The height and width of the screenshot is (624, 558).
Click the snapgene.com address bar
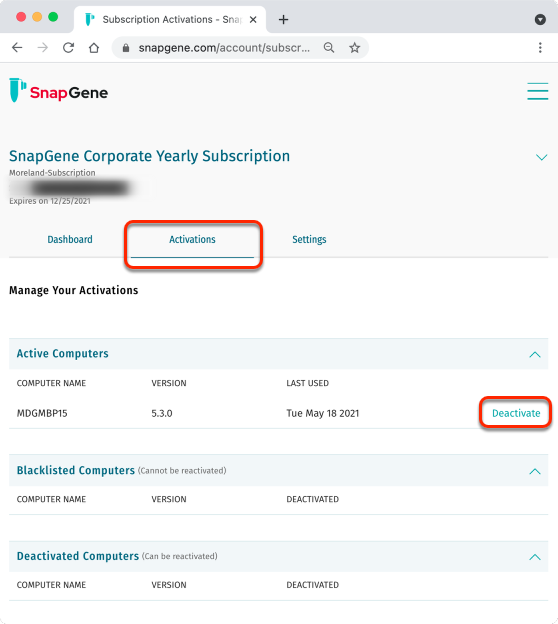point(224,48)
